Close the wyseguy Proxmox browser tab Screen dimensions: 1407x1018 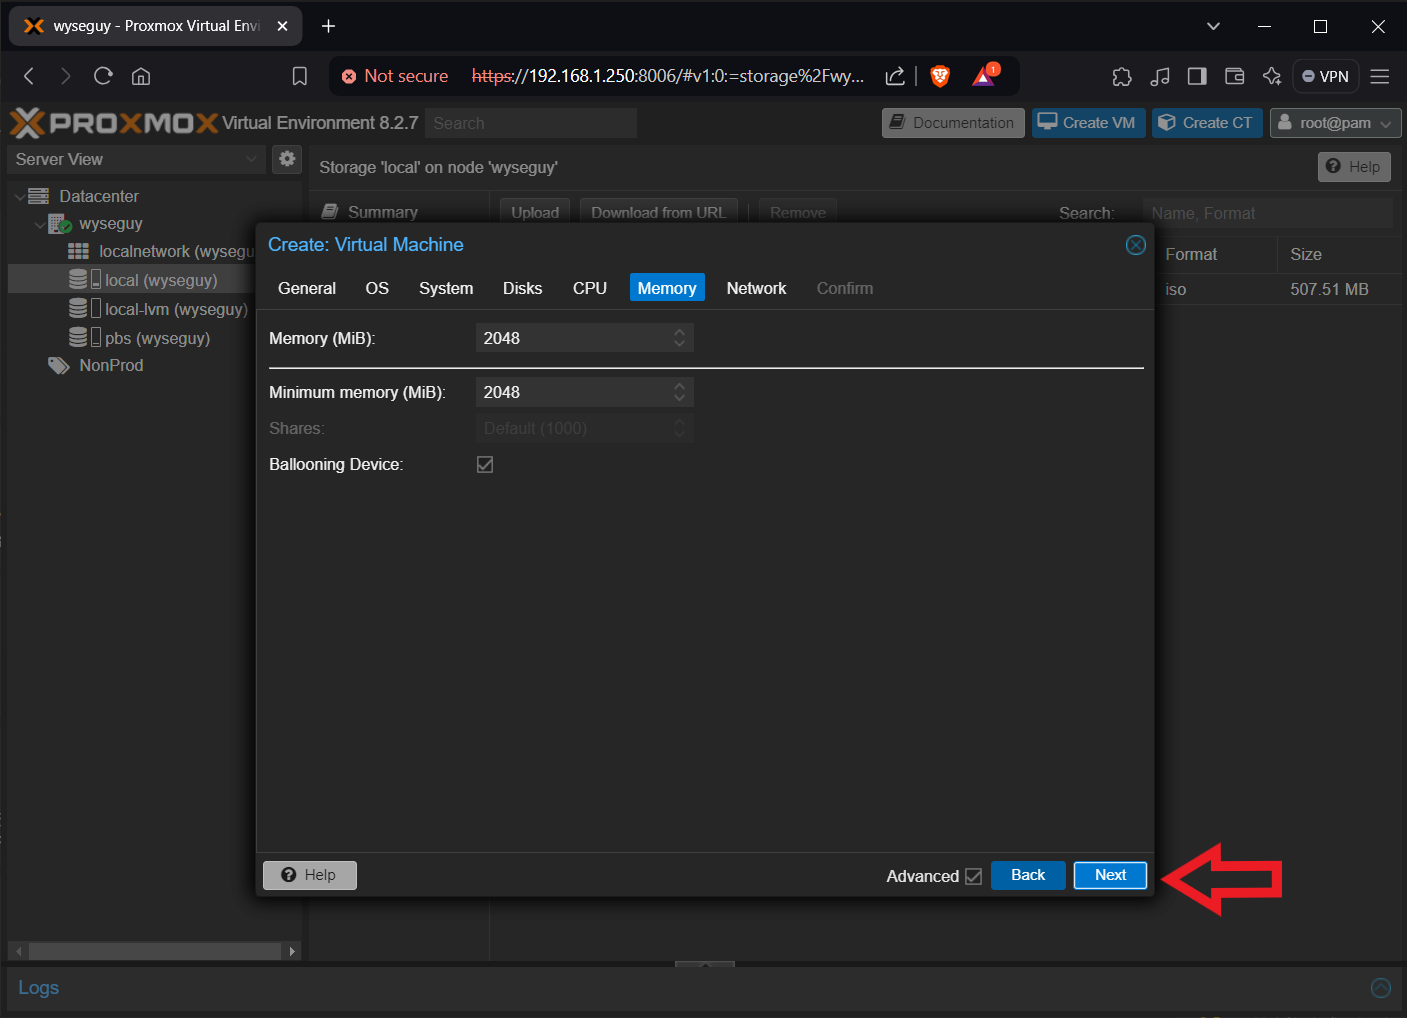pos(282,26)
